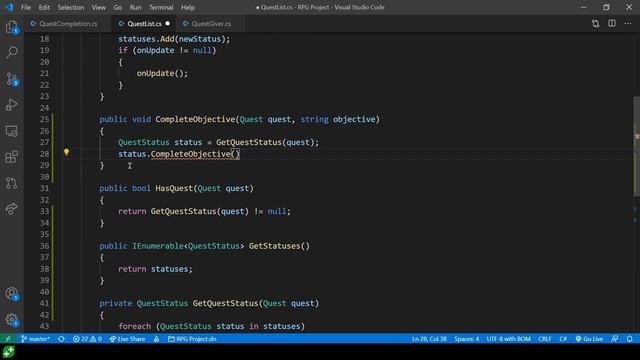Open the Search view in activity bar
640x360 pixels.
click(11, 52)
